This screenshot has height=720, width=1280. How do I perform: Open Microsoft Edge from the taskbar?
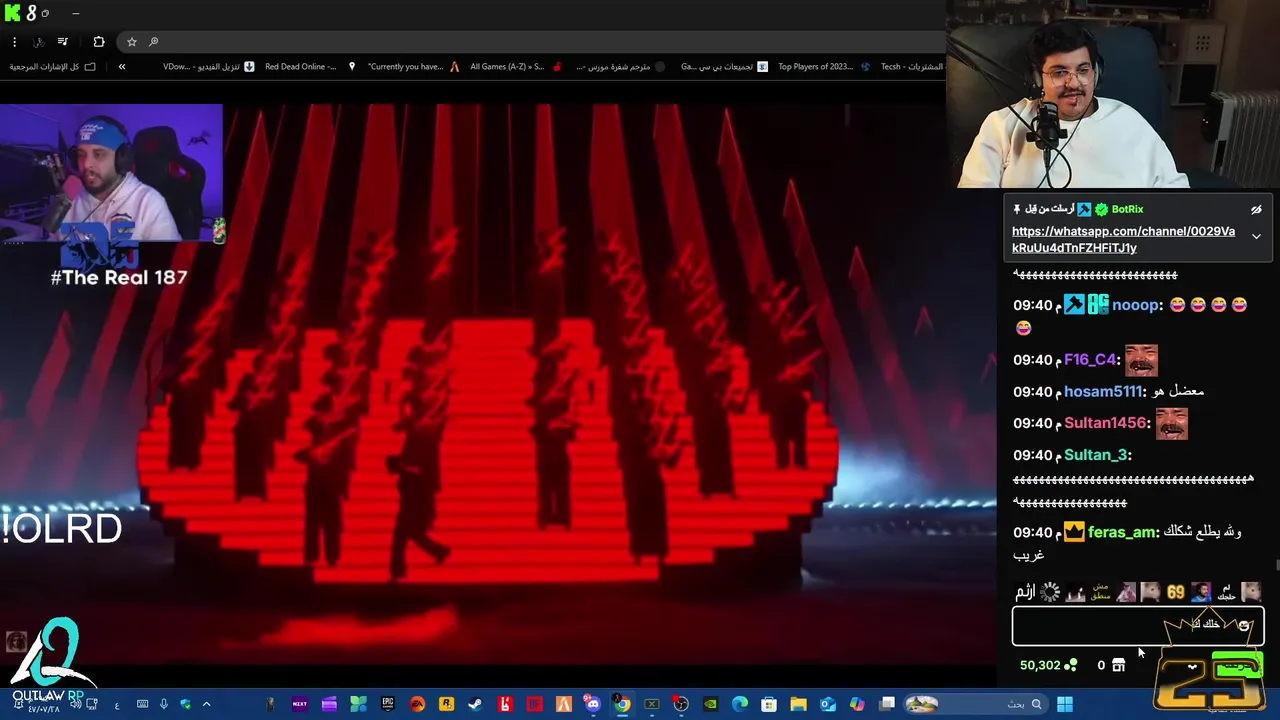coord(740,705)
